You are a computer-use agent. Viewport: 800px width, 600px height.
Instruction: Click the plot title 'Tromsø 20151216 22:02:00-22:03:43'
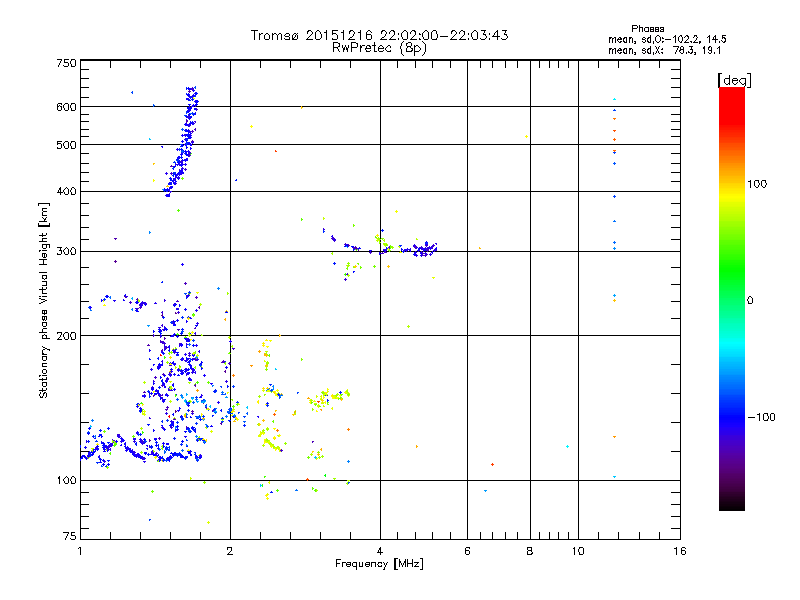[379, 35]
